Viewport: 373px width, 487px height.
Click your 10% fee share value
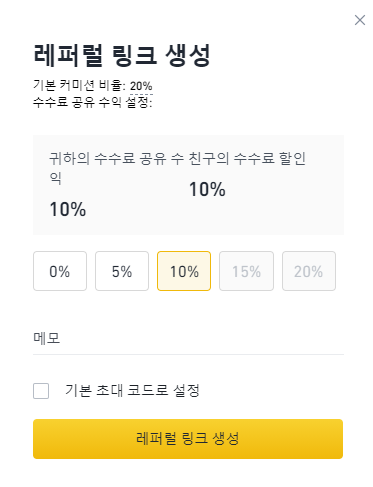point(68,209)
